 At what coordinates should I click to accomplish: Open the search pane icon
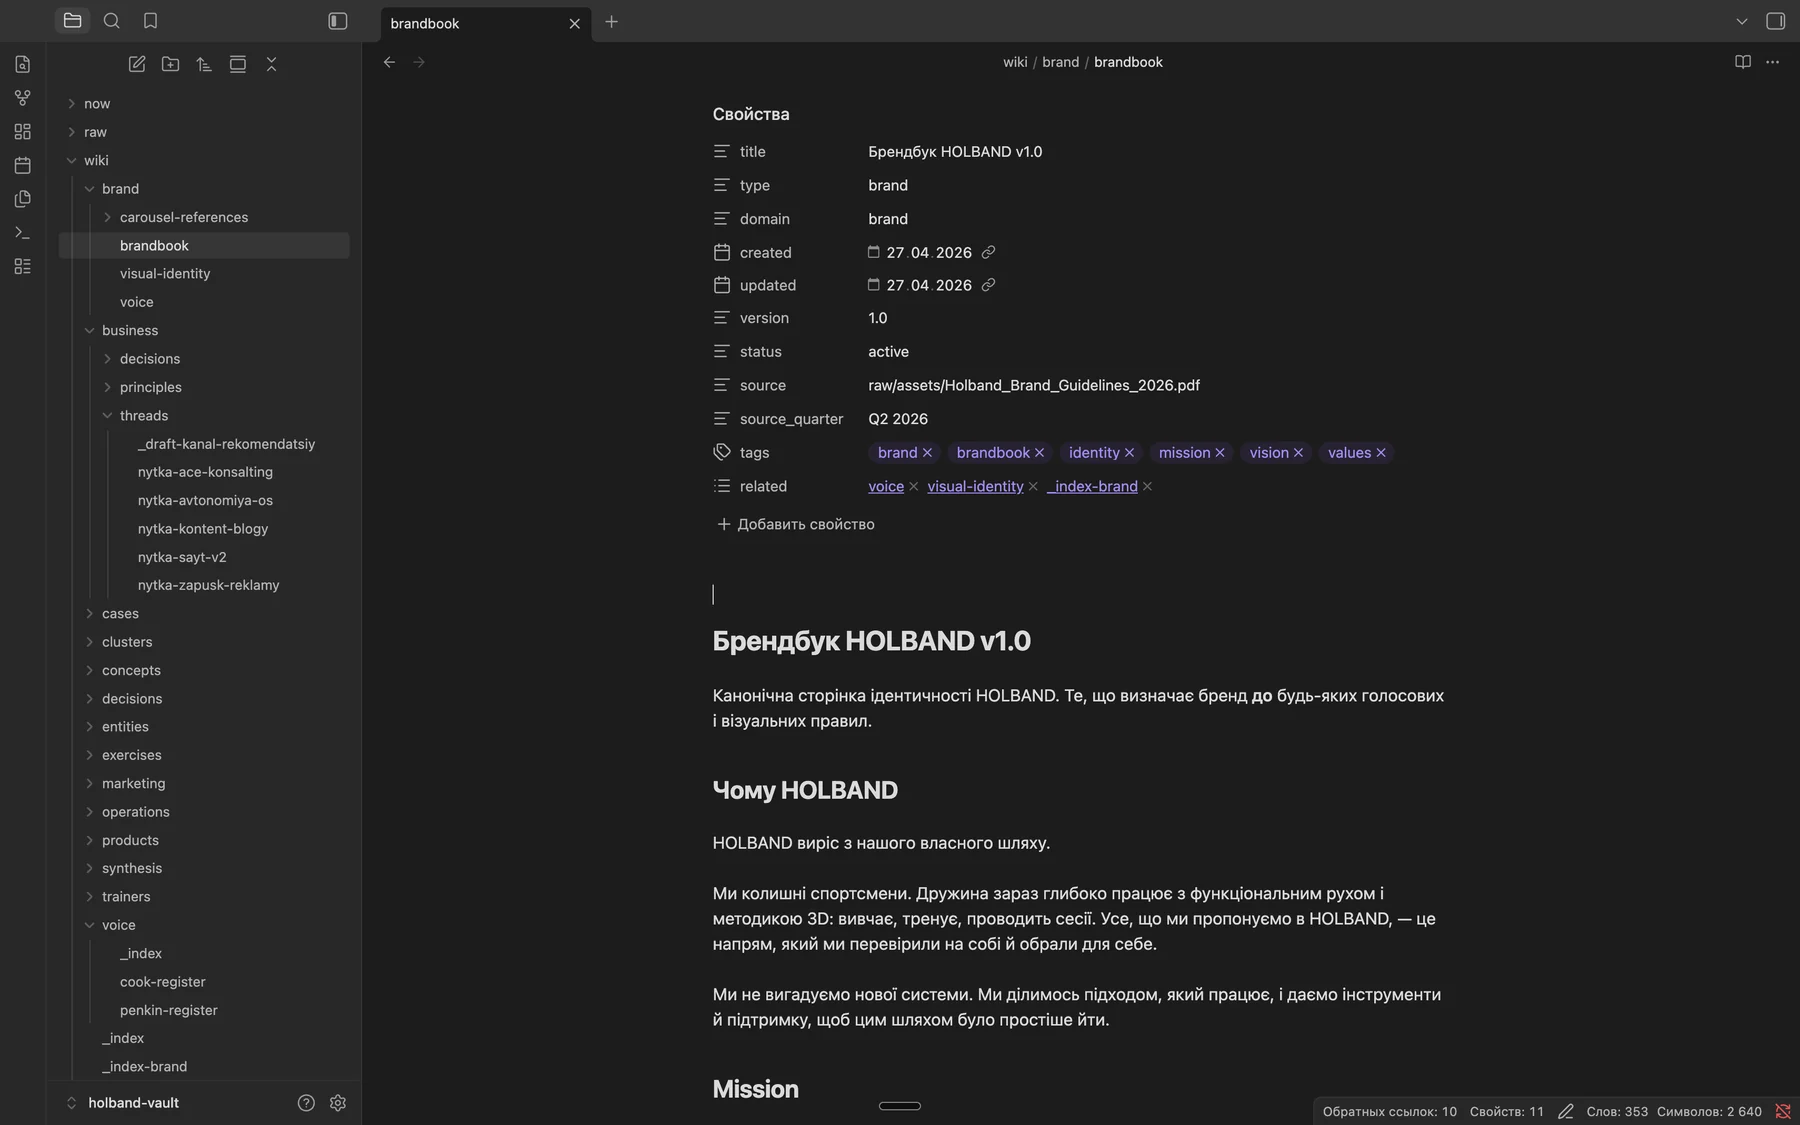pyautogui.click(x=112, y=21)
